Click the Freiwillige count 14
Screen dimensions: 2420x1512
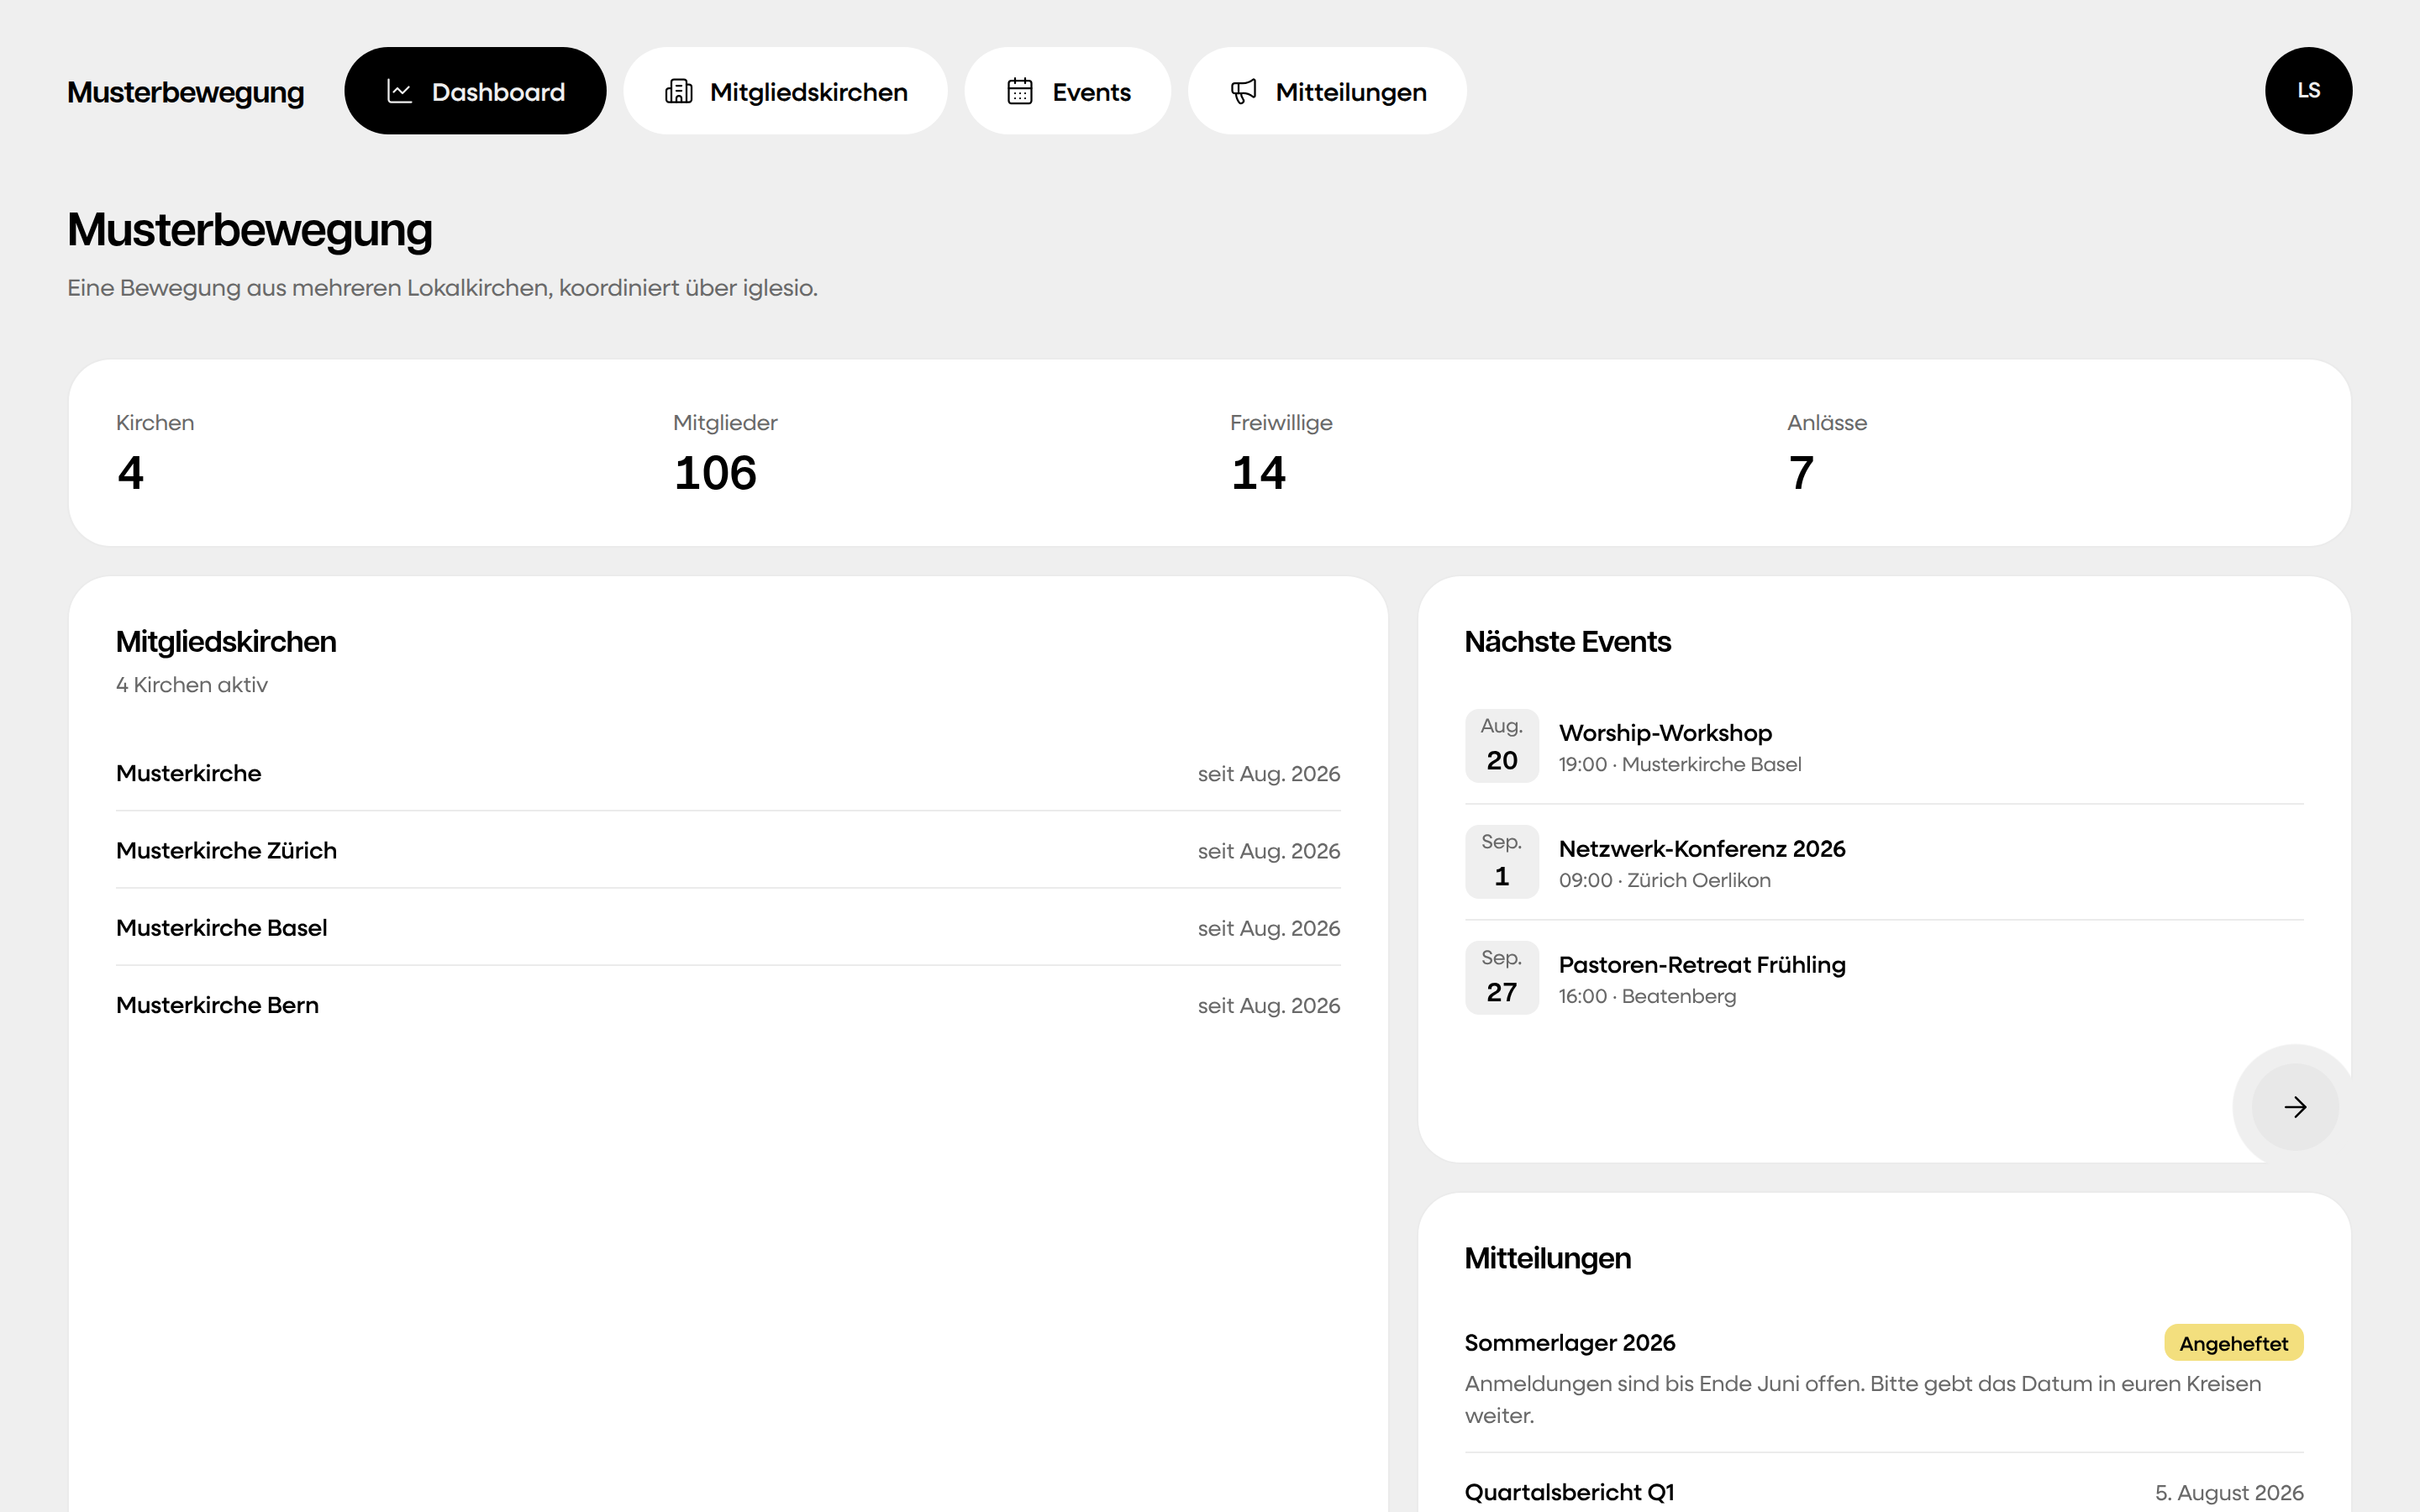1258,473
